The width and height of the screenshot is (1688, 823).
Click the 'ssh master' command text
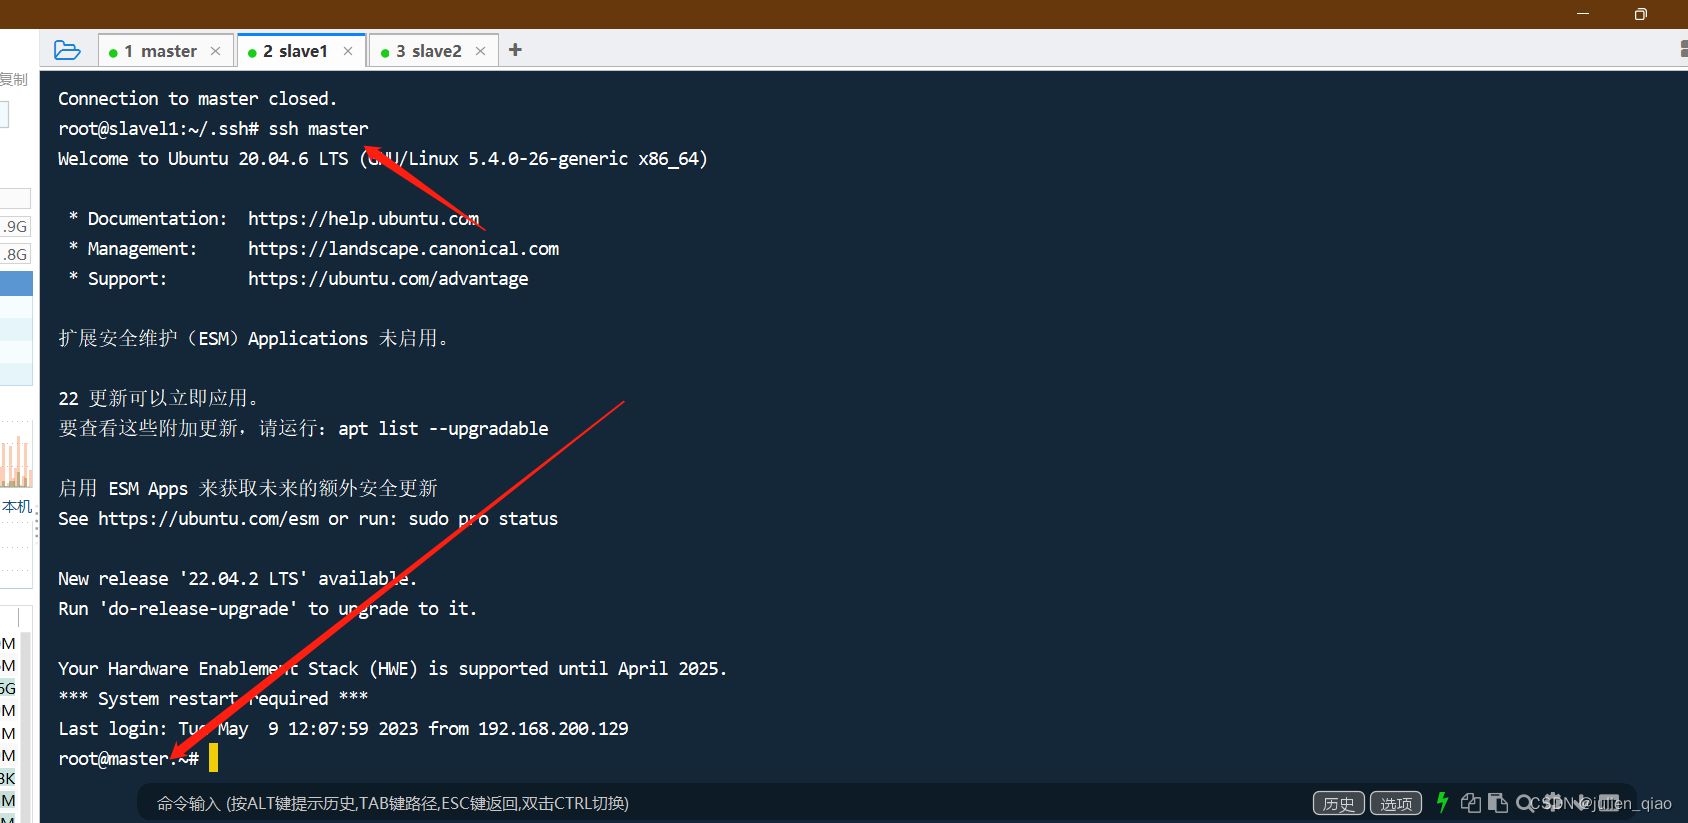(x=318, y=128)
